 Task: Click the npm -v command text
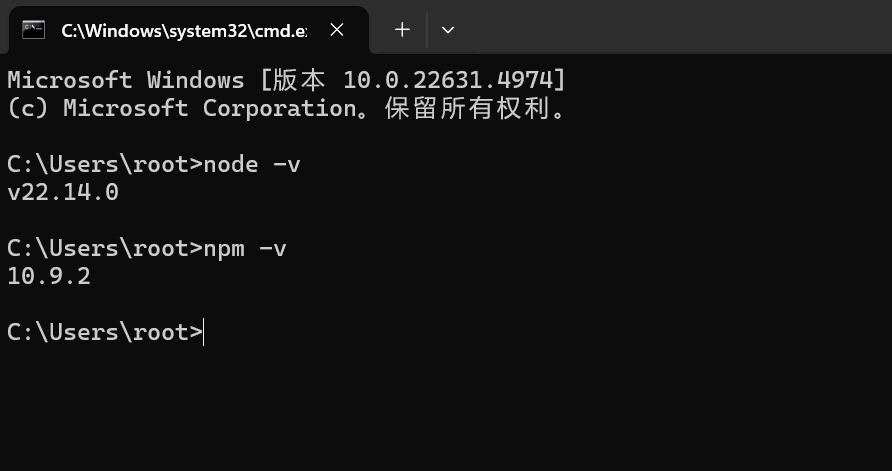245,249
